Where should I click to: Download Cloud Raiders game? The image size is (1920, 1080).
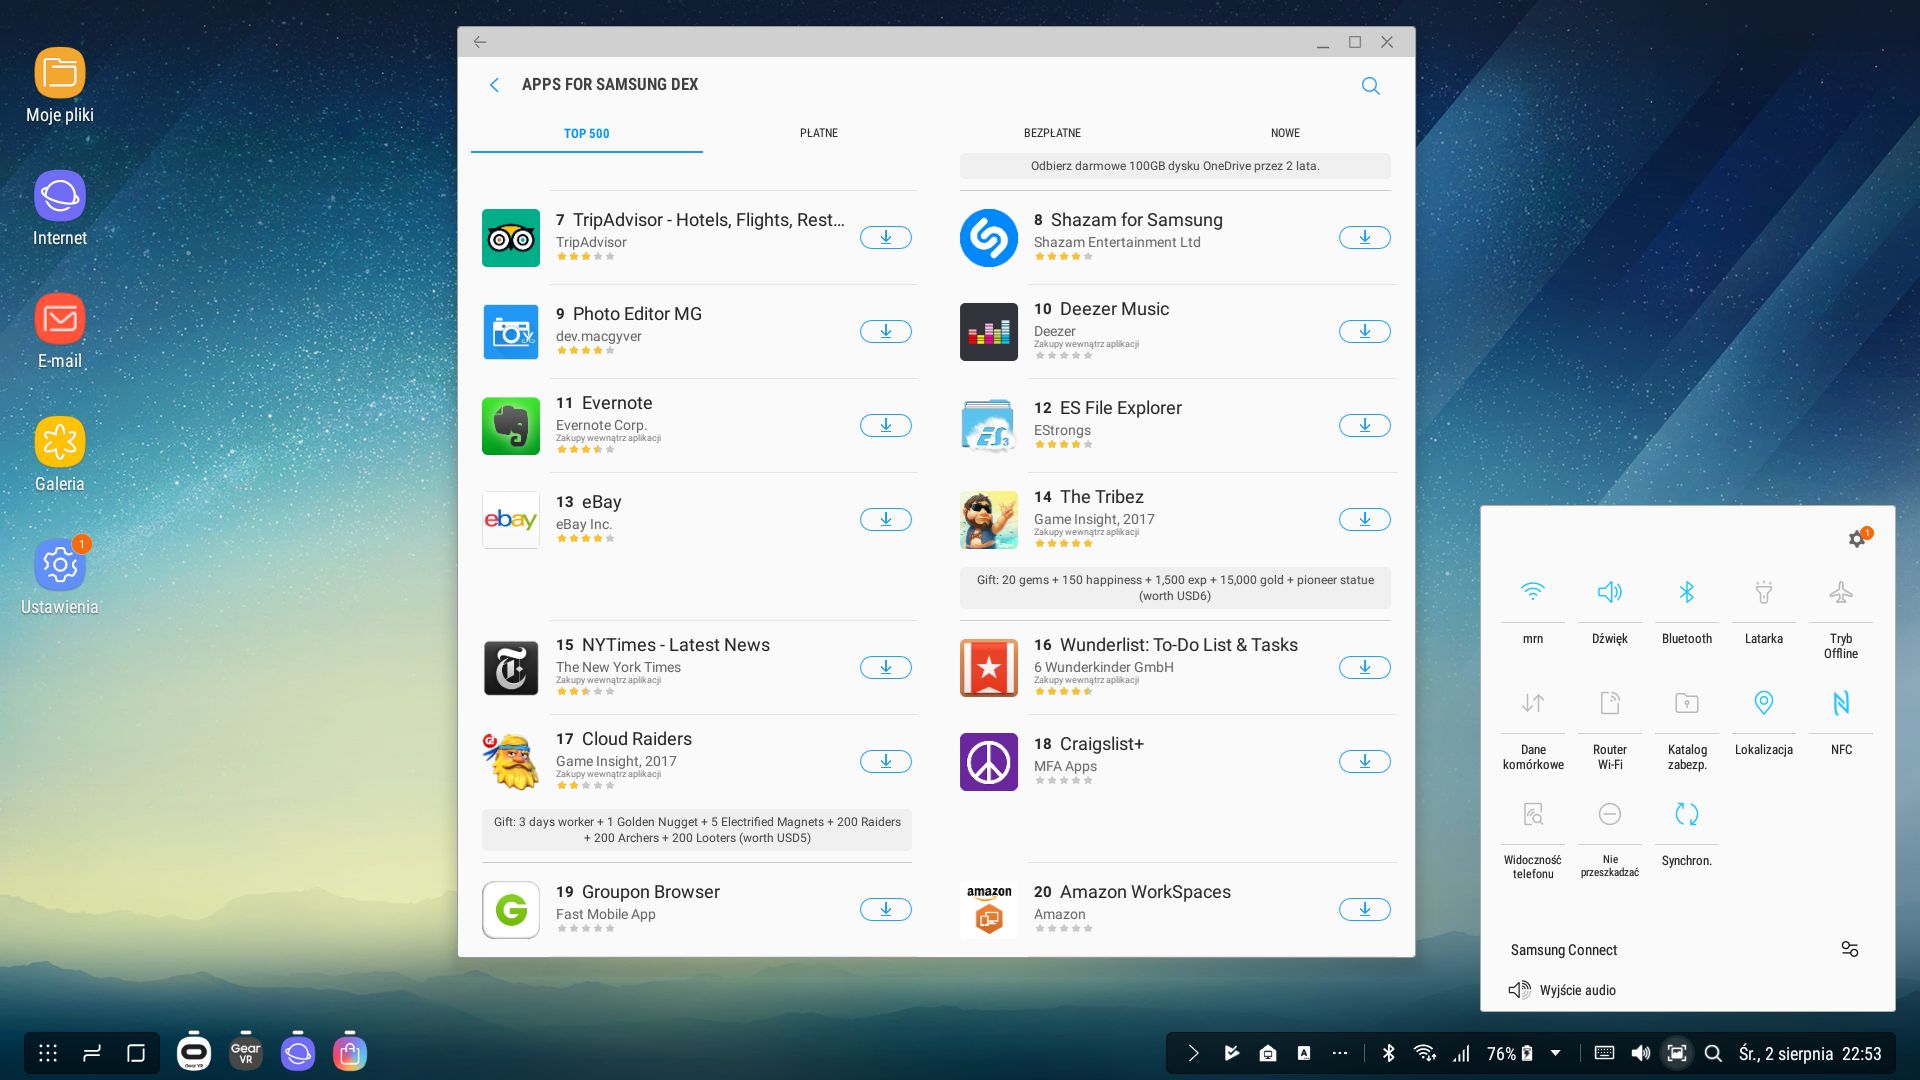[886, 762]
